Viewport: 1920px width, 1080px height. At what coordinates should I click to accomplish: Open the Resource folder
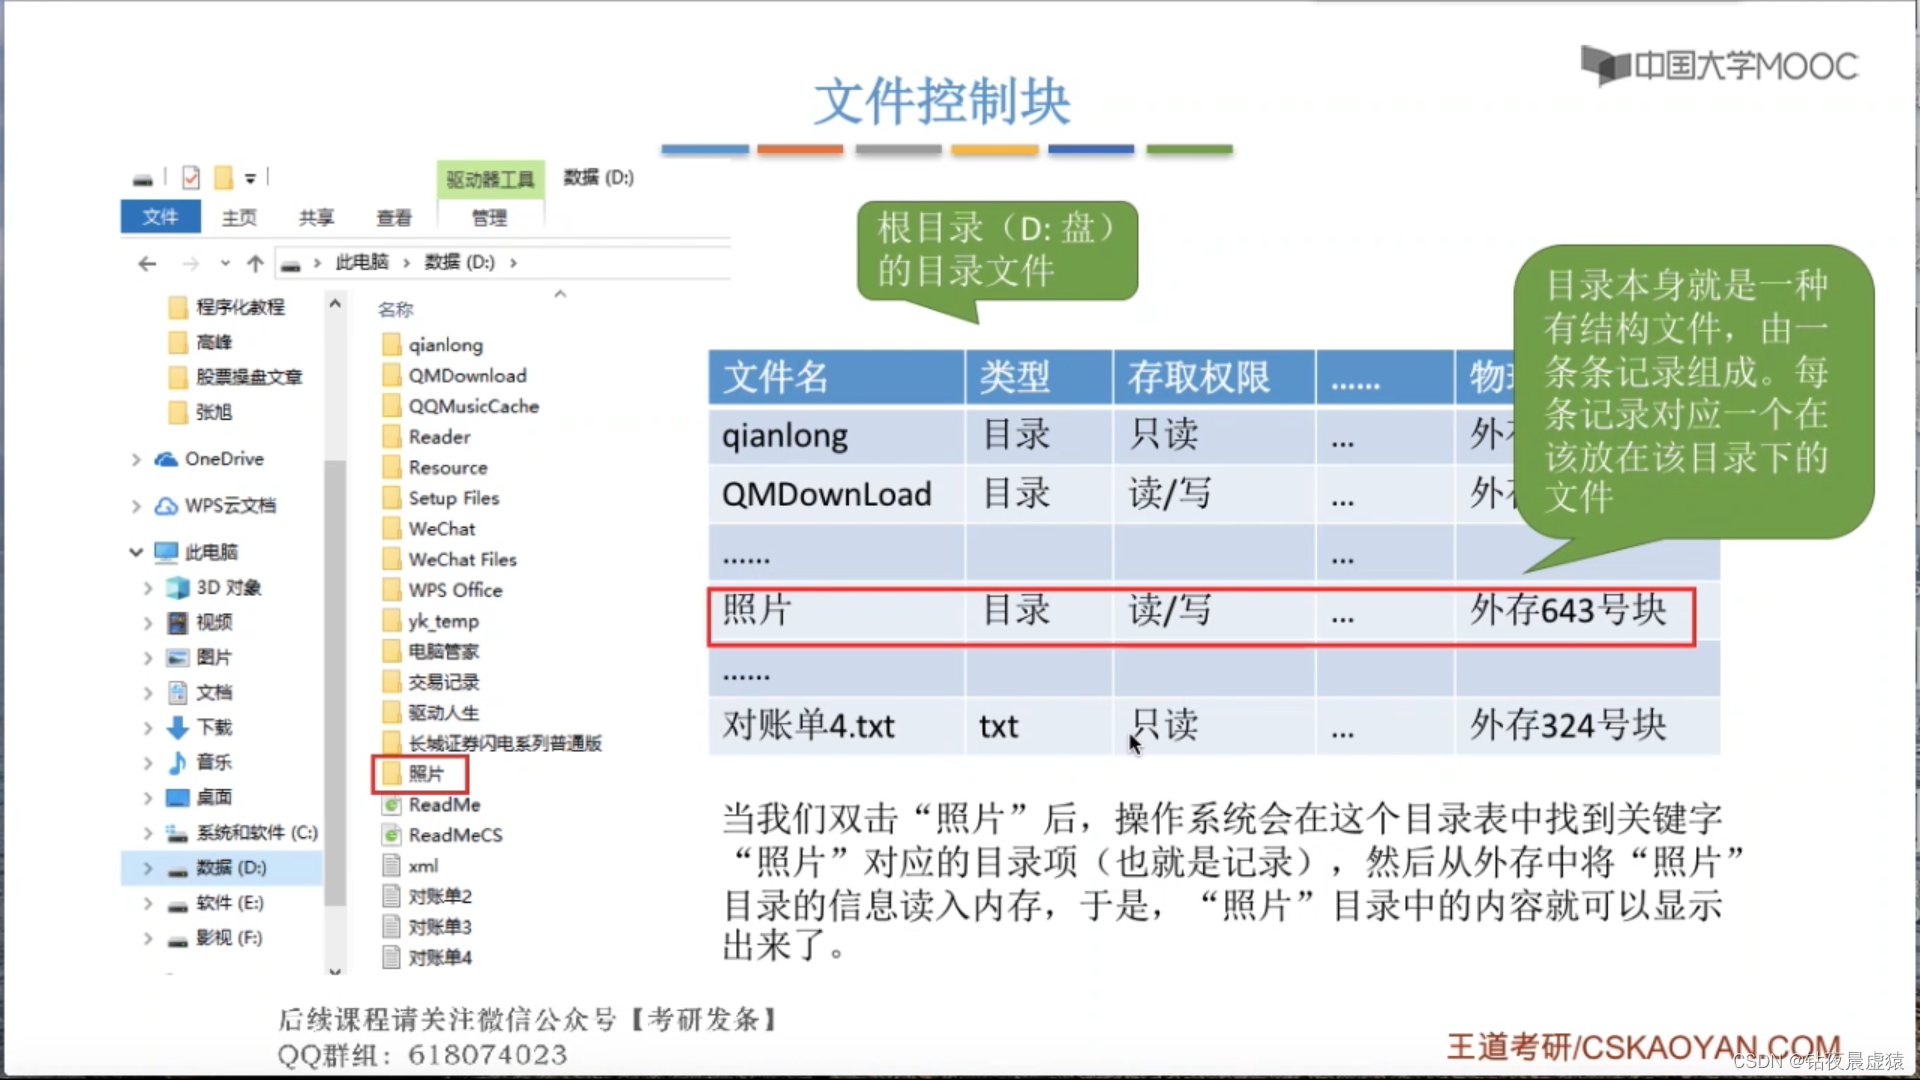point(435,468)
